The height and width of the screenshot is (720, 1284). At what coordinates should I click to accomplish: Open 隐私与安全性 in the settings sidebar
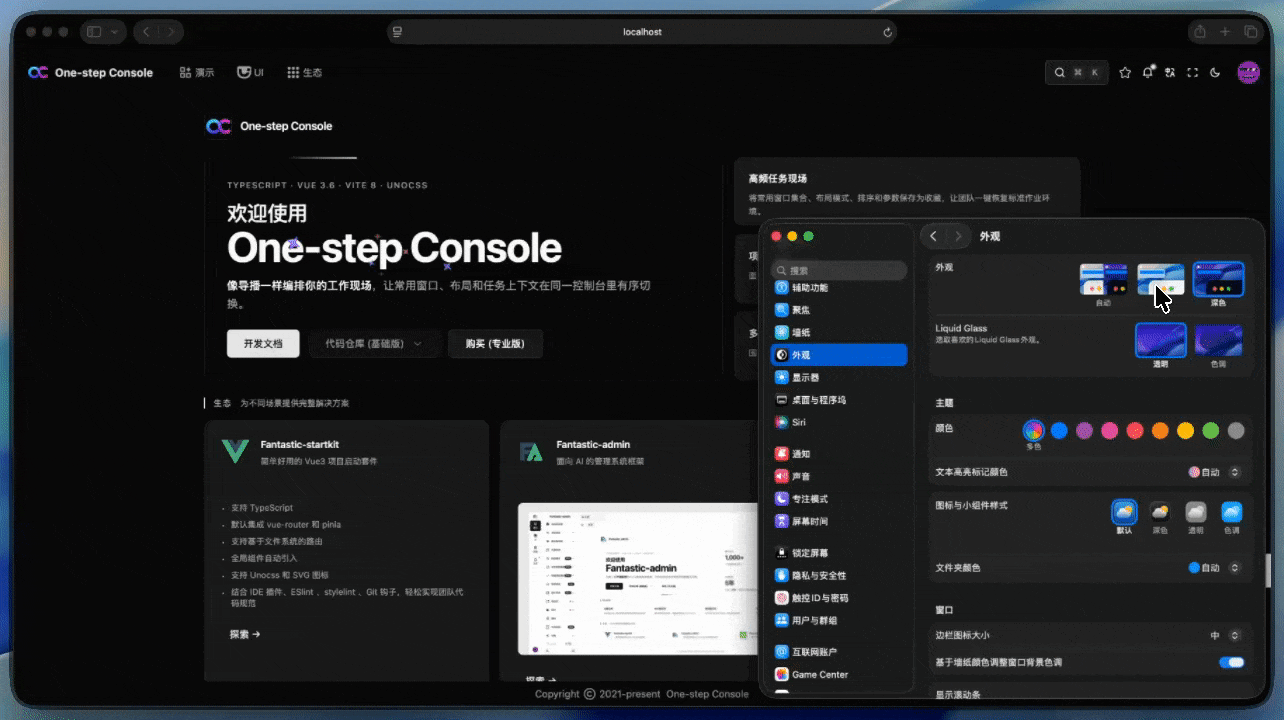[x=839, y=575]
